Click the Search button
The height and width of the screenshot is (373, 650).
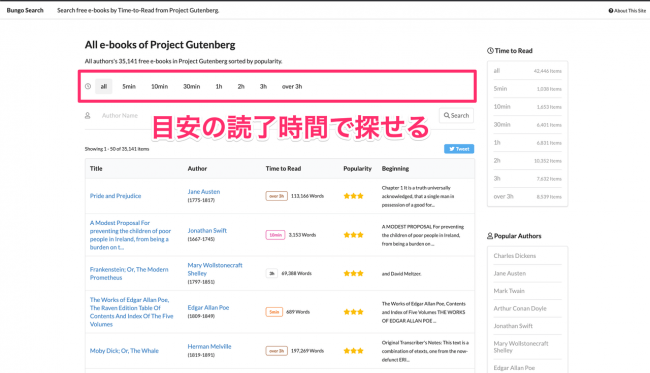pyautogui.click(x=456, y=116)
